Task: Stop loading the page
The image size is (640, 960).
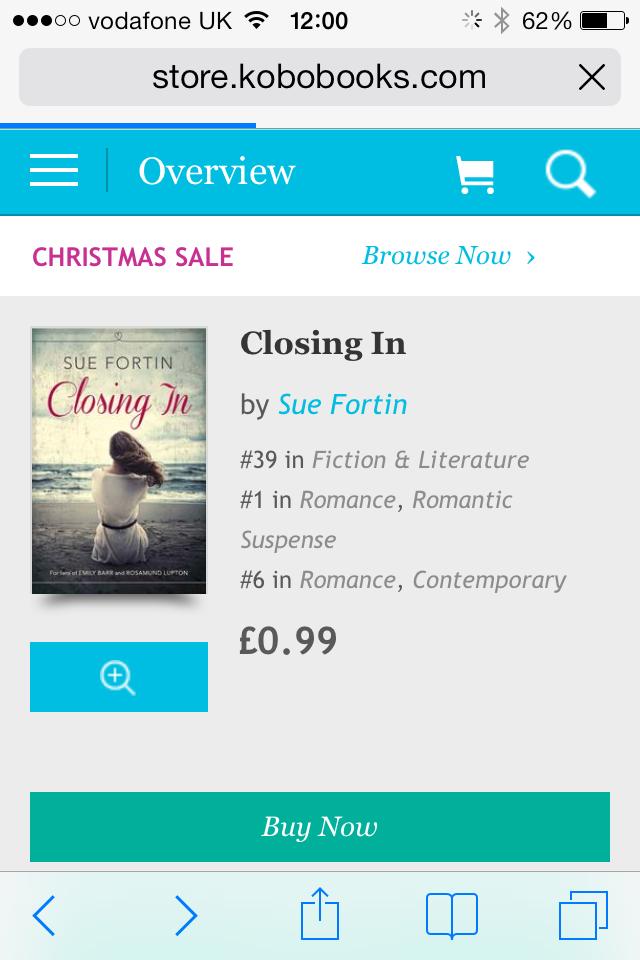Action: 592,77
